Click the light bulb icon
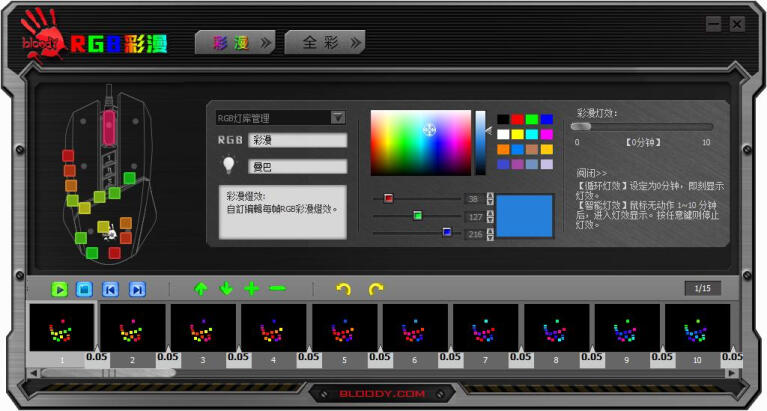Viewport: 767px width, 411px height. click(228, 165)
